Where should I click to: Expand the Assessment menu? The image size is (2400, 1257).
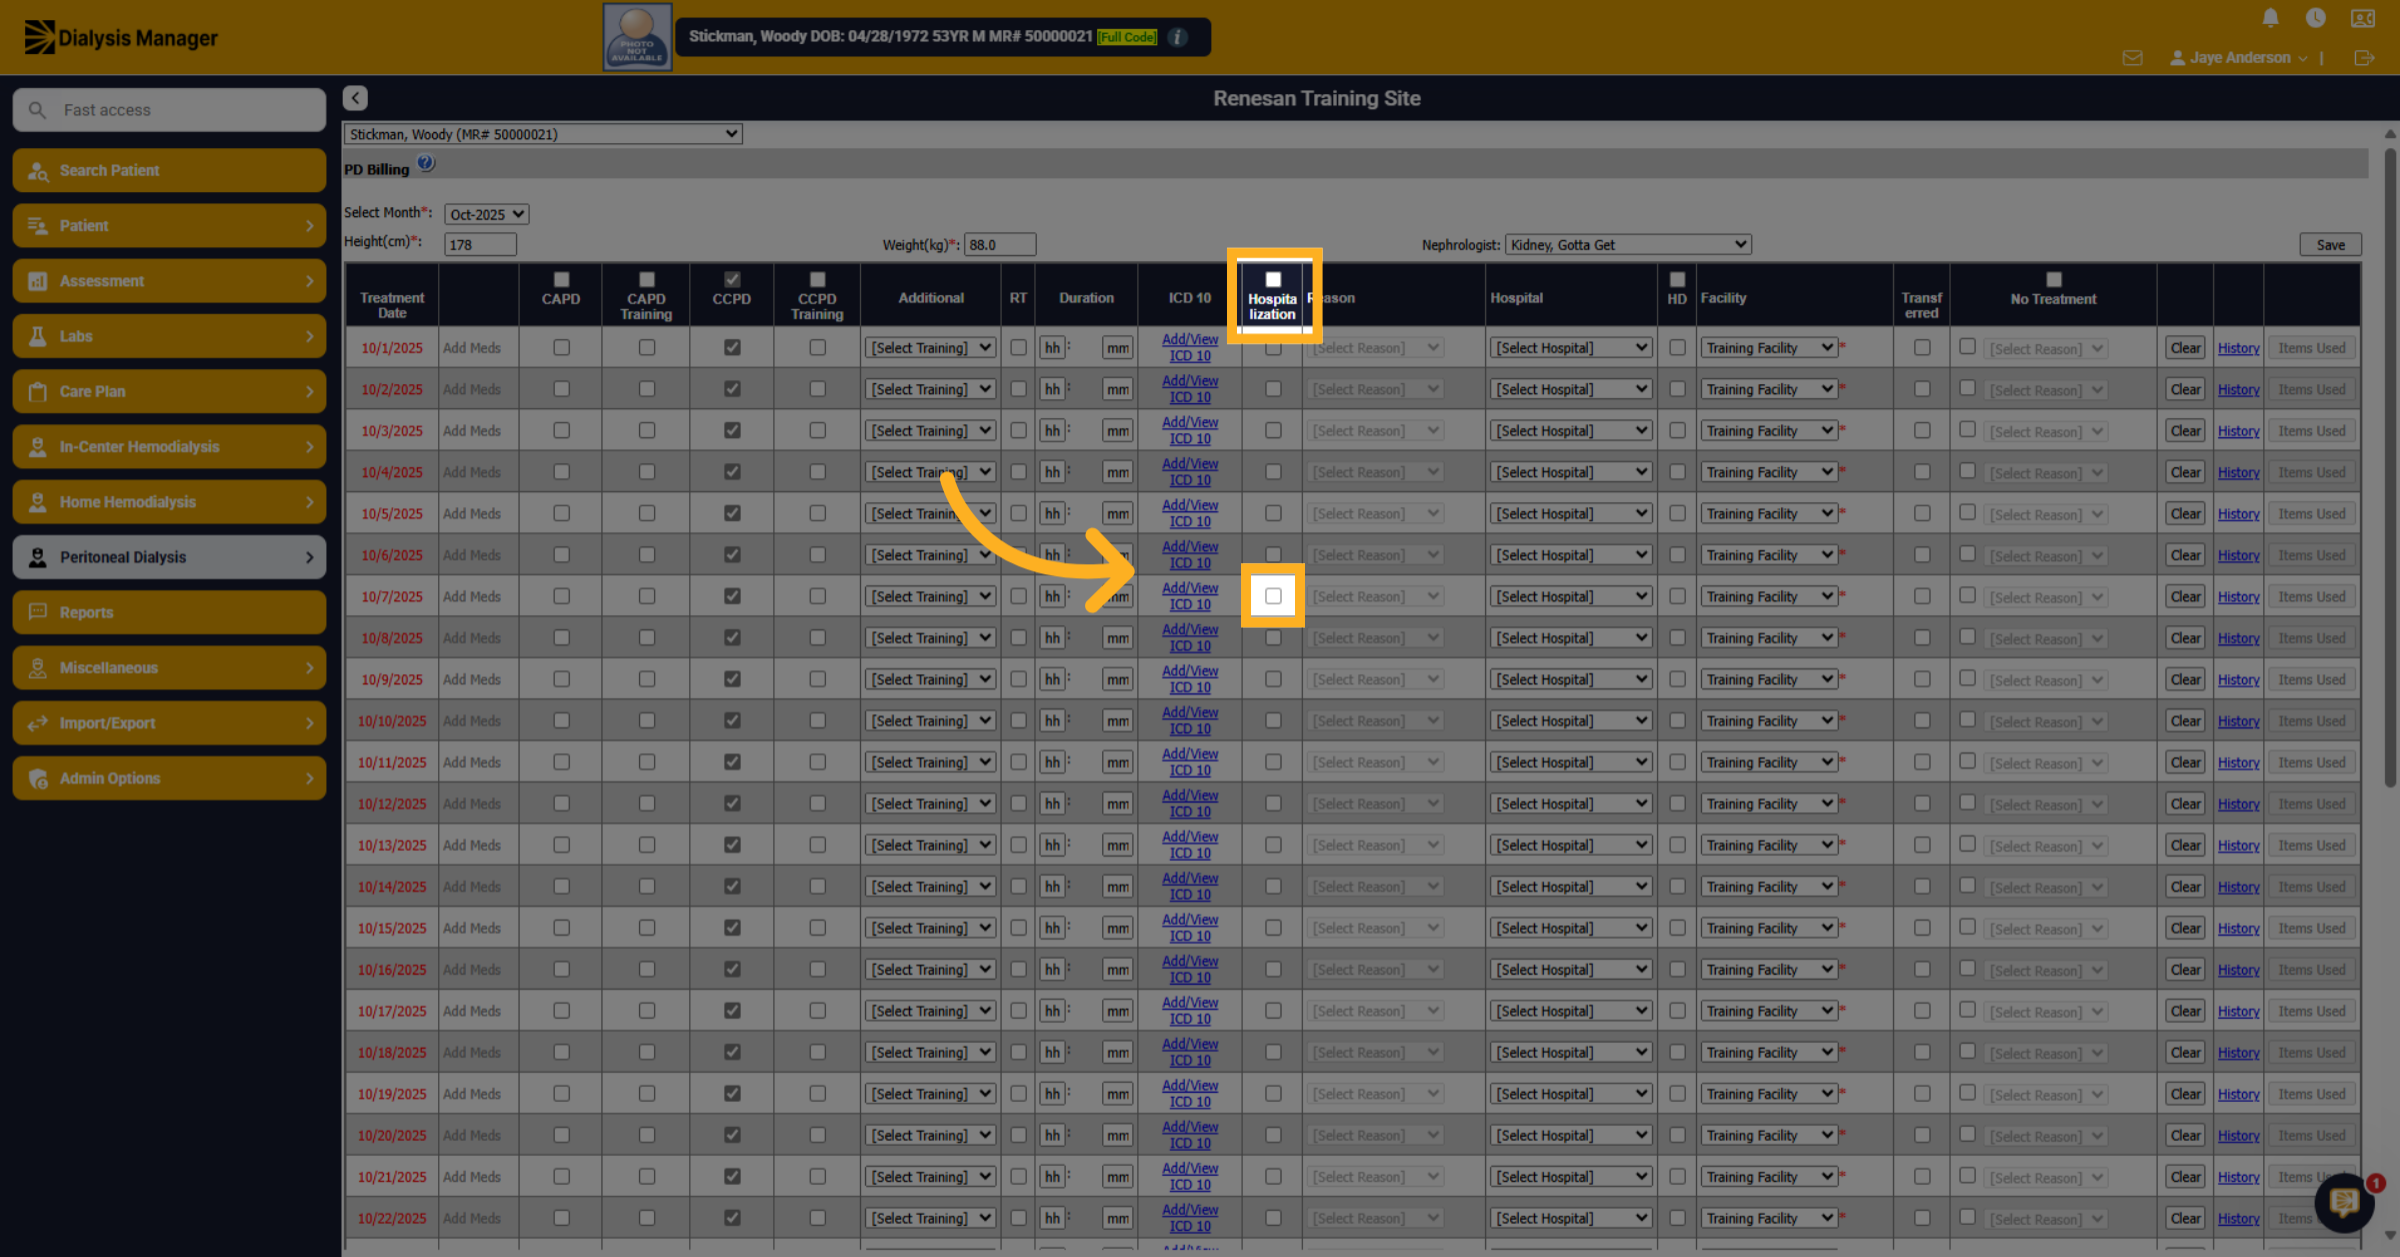[x=169, y=281]
